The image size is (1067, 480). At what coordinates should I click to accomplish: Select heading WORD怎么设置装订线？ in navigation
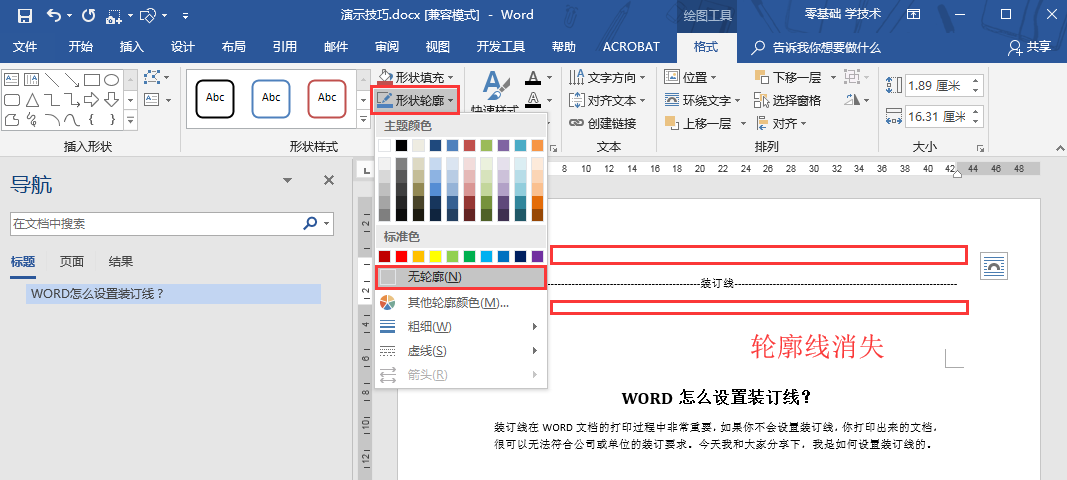pyautogui.click(x=174, y=294)
